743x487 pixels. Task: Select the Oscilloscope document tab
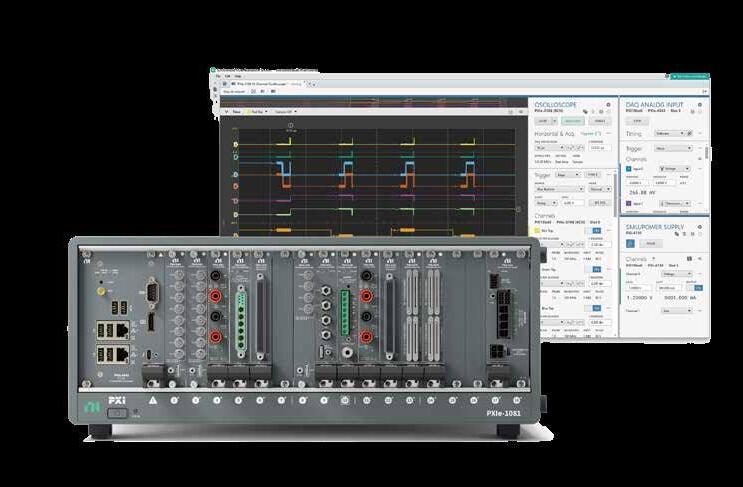[x=266, y=83]
